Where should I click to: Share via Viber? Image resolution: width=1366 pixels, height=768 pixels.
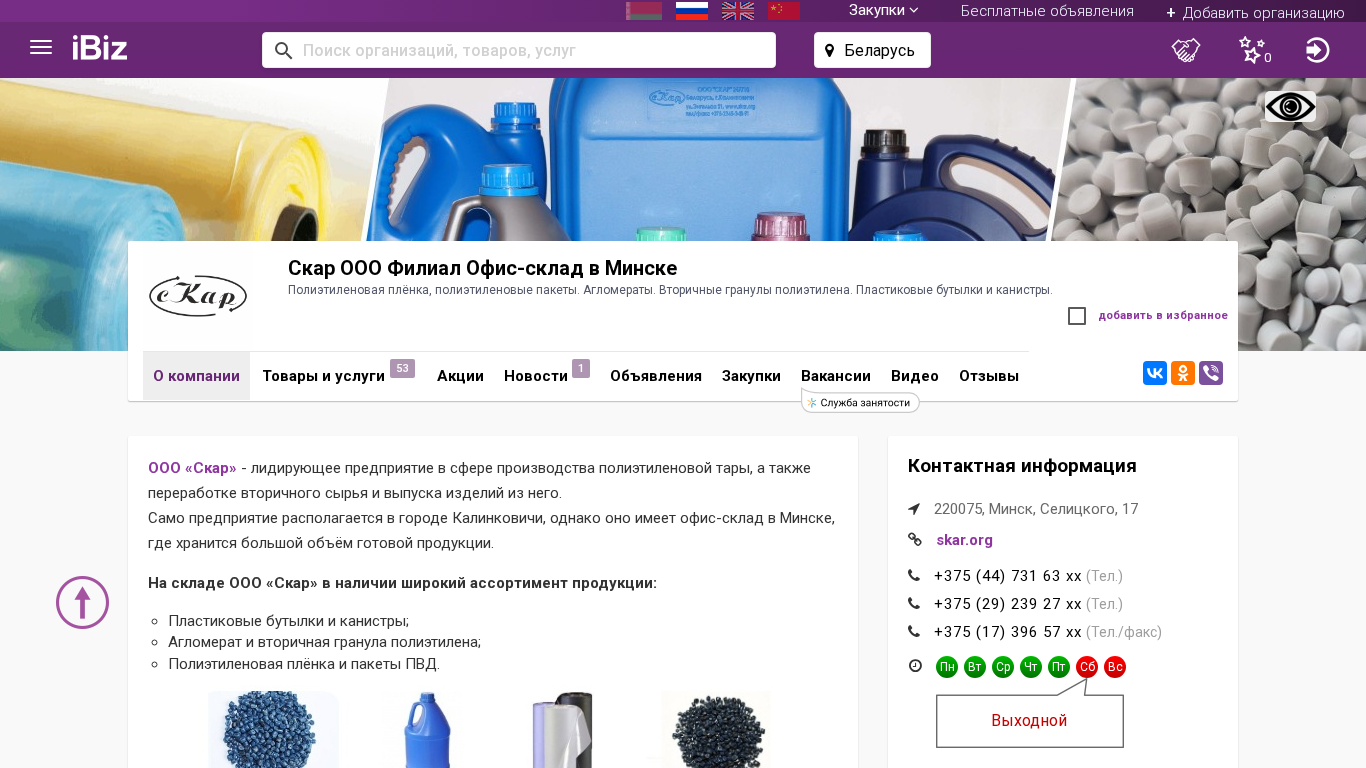[1211, 373]
